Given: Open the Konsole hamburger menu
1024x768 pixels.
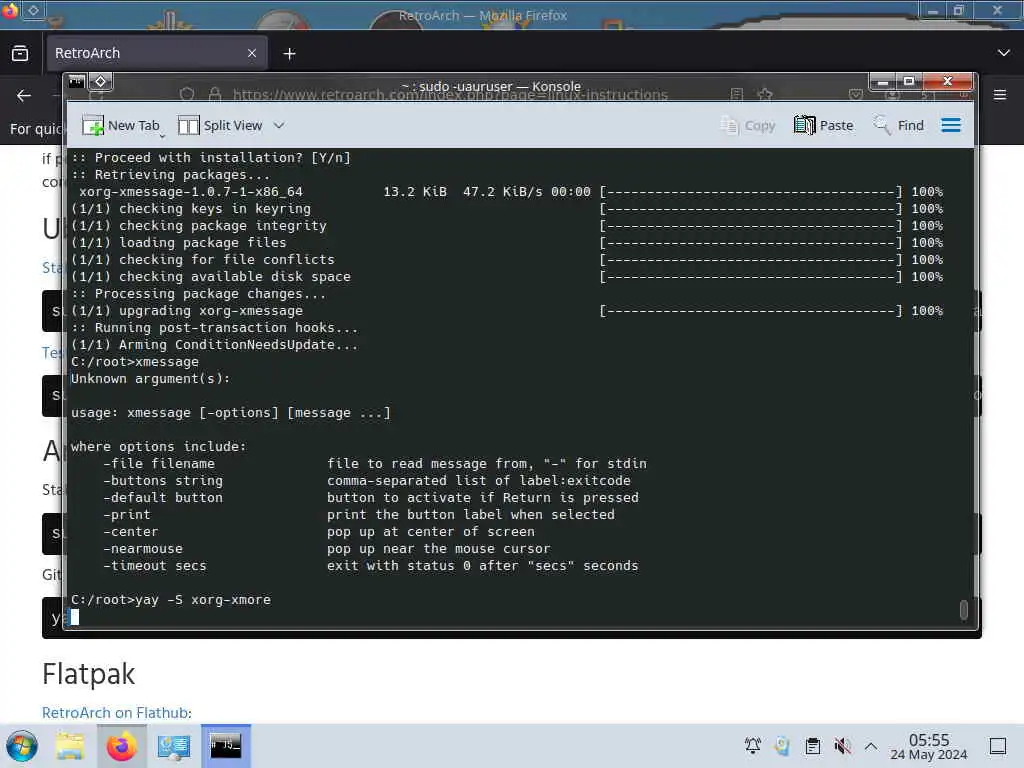Looking at the screenshot, I should pyautogui.click(x=951, y=125).
